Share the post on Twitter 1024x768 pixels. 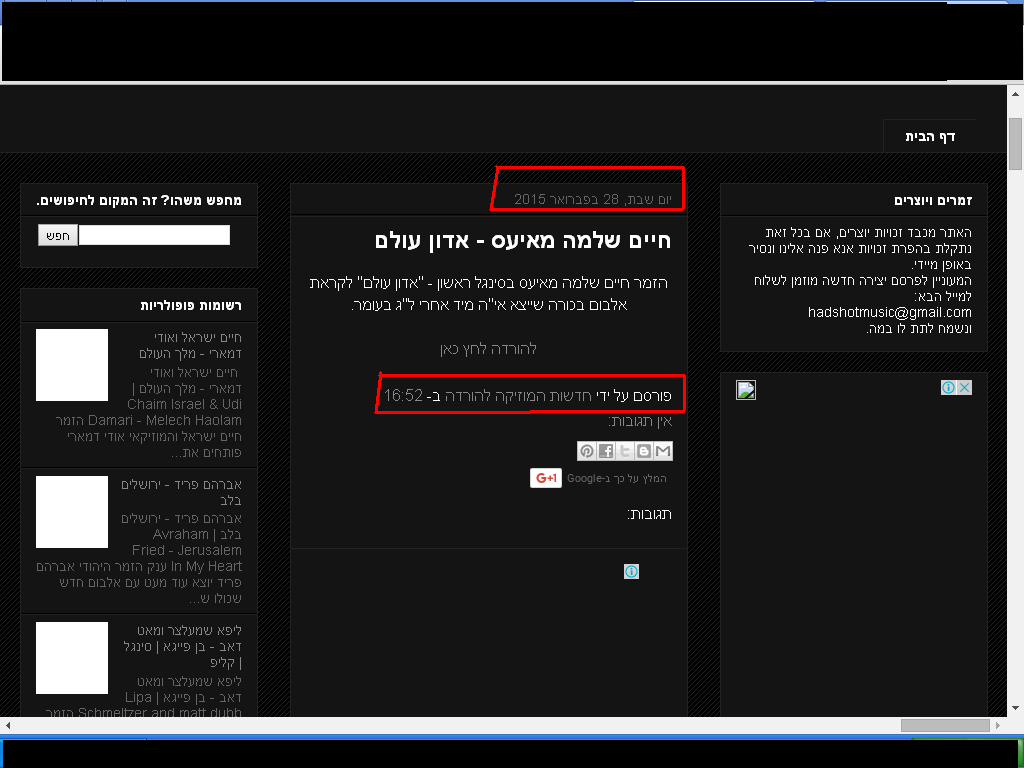pos(625,451)
